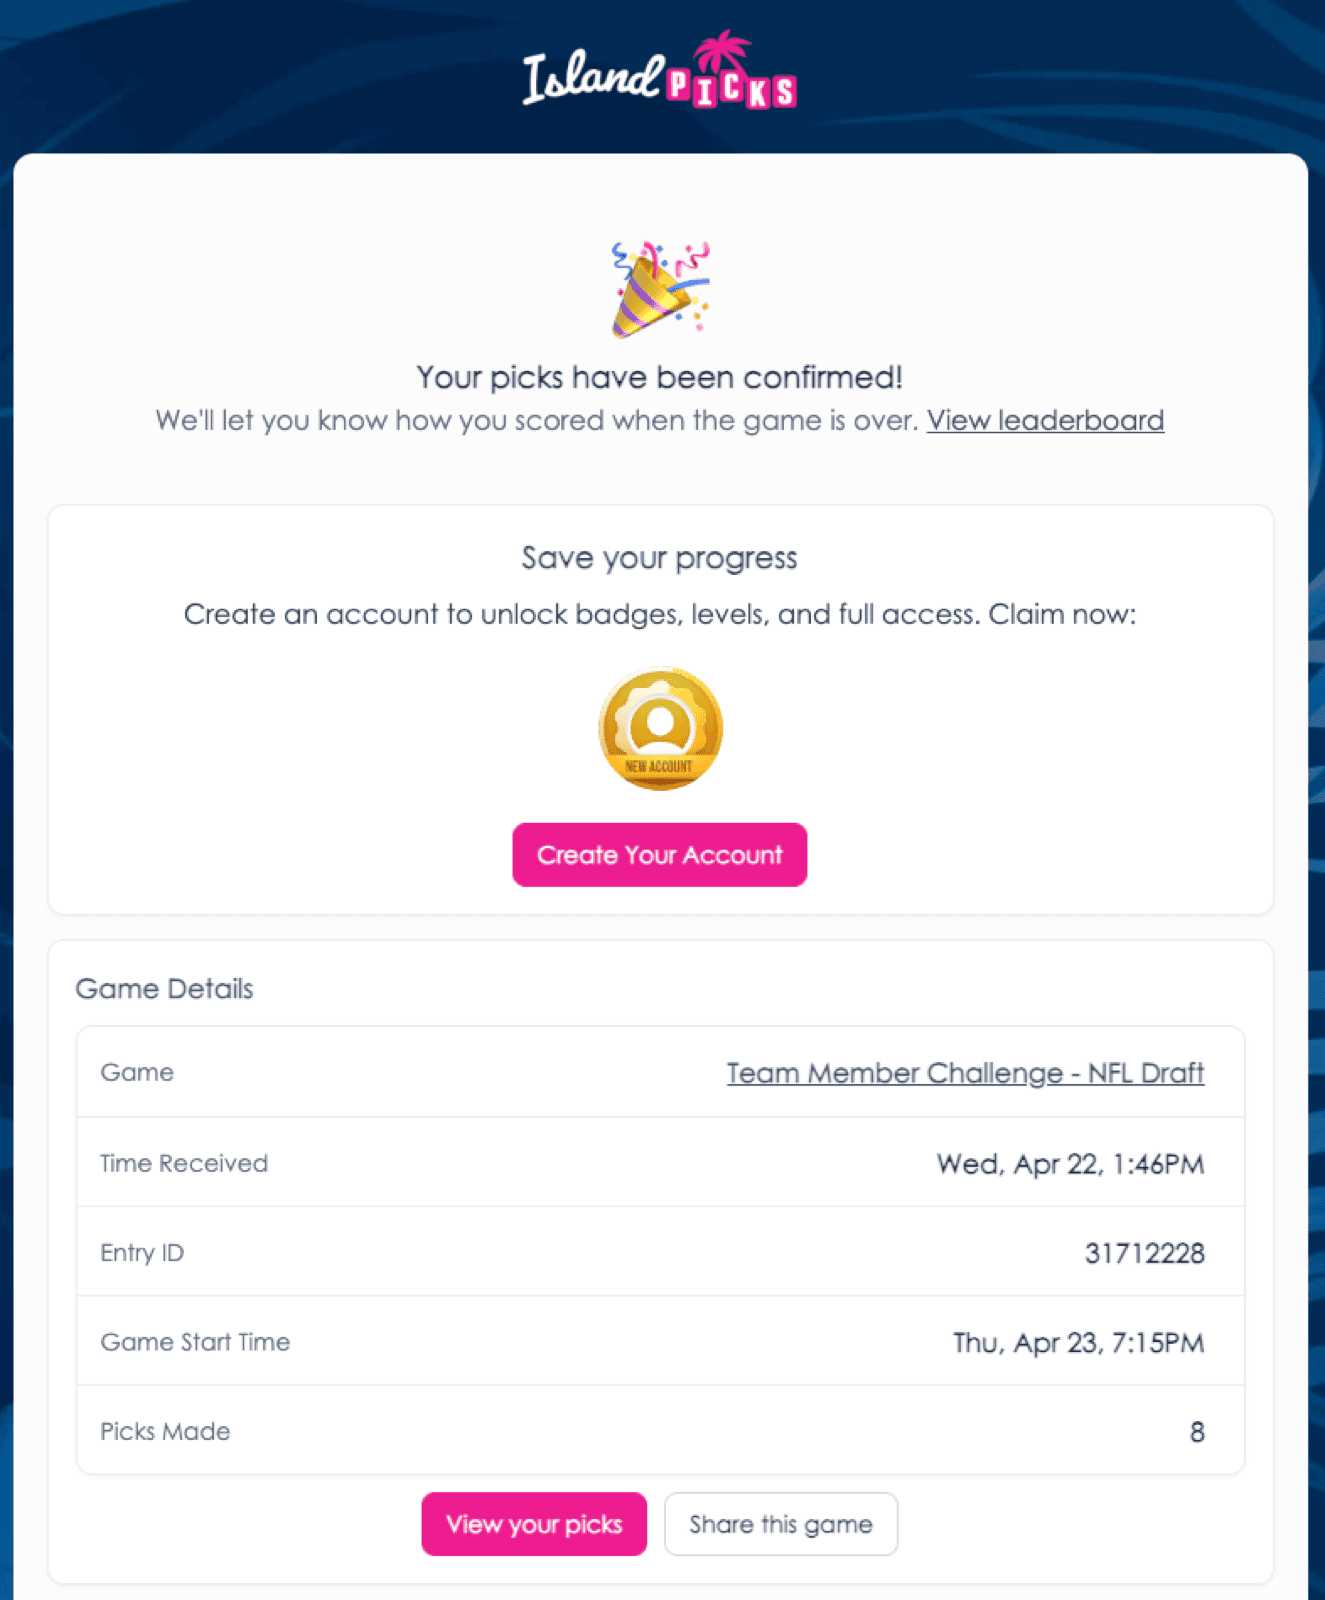Click the Share this game button
Viewport: 1325px width, 1600px height.
point(780,1524)
